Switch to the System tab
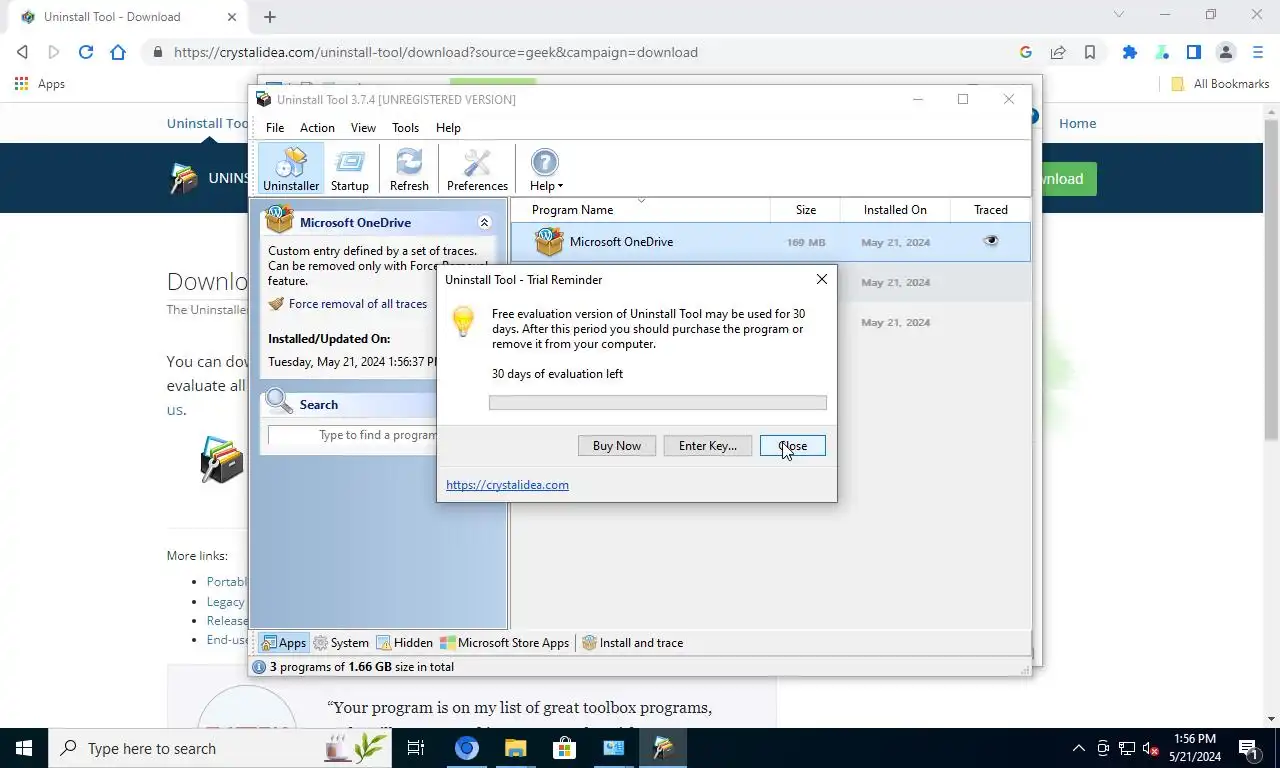The image size is (1280, 768). coord(341,643)
